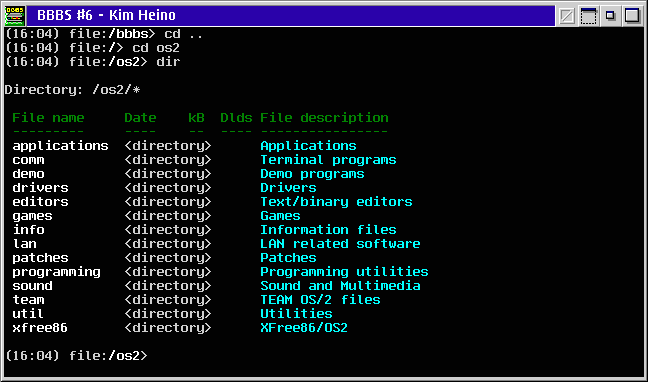This screenshot has width=648, height=382.
Task: Click the bottom file:/os2> command prompt
Action: tap(76, 356)
